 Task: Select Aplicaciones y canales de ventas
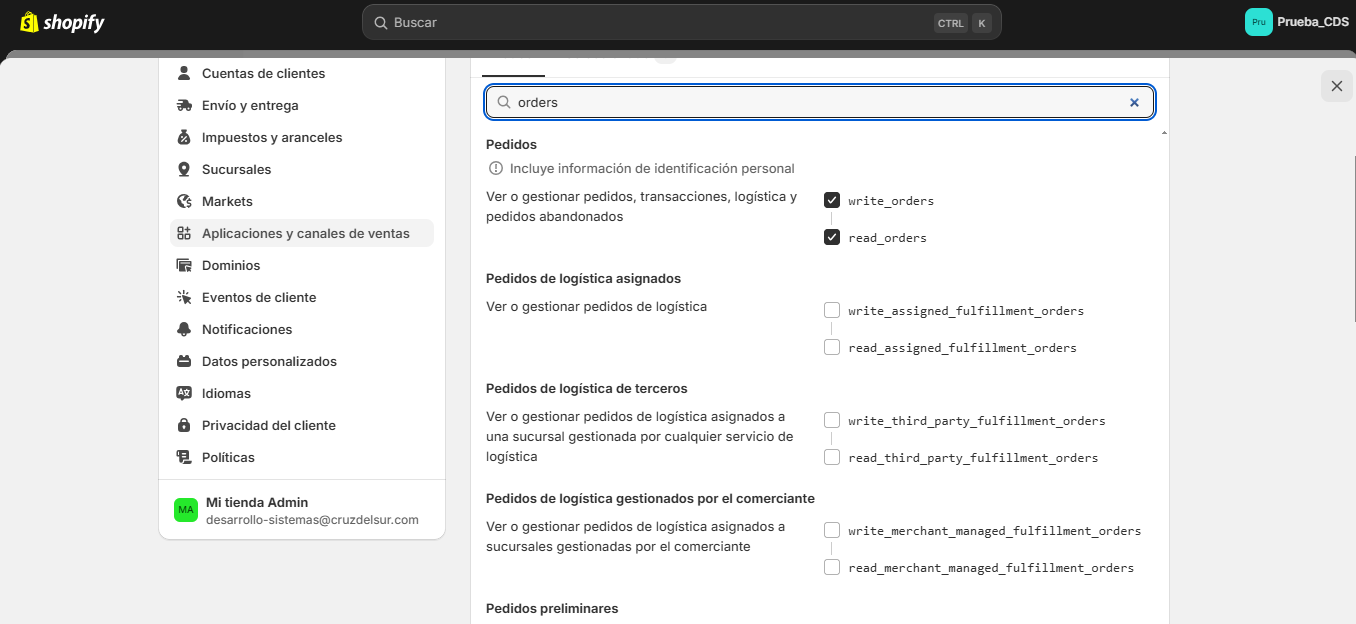(x=304, y=233)
